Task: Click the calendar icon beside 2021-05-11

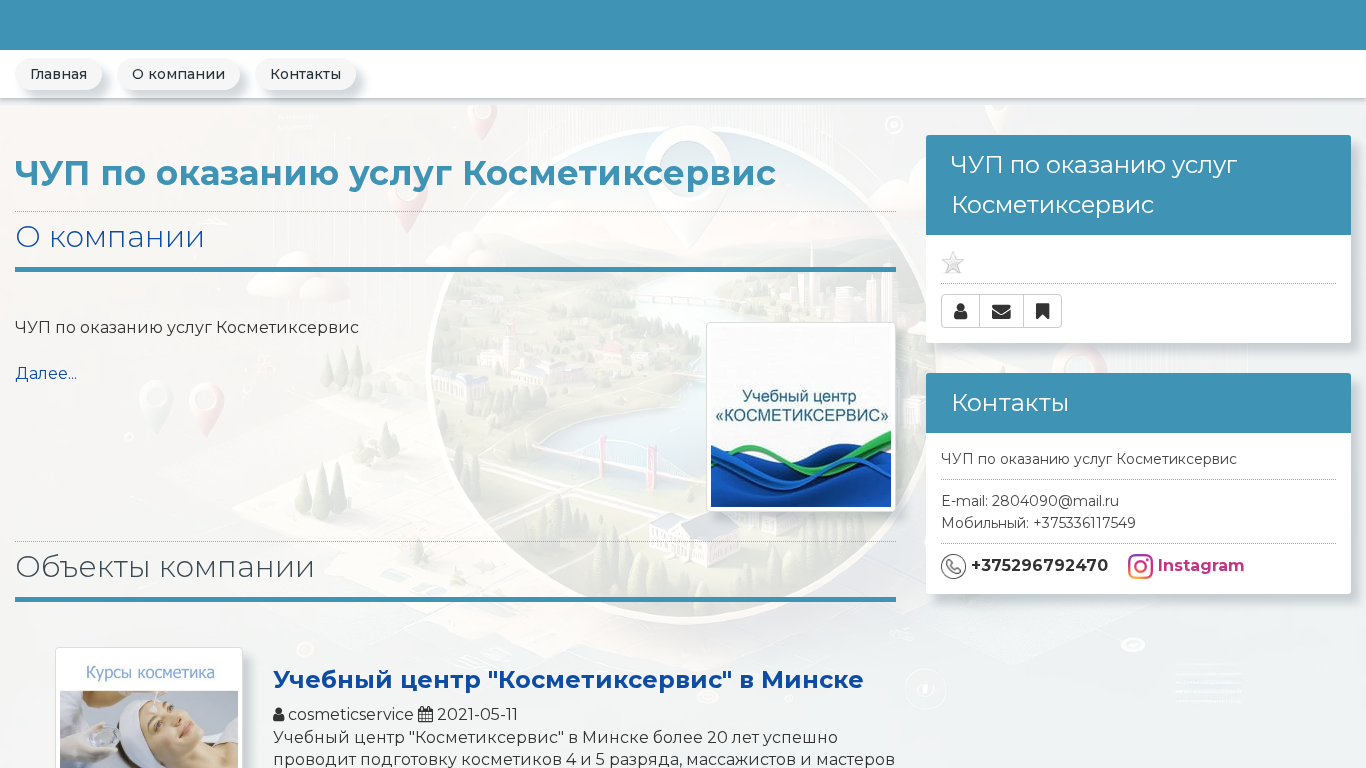Action: (425, 715)
